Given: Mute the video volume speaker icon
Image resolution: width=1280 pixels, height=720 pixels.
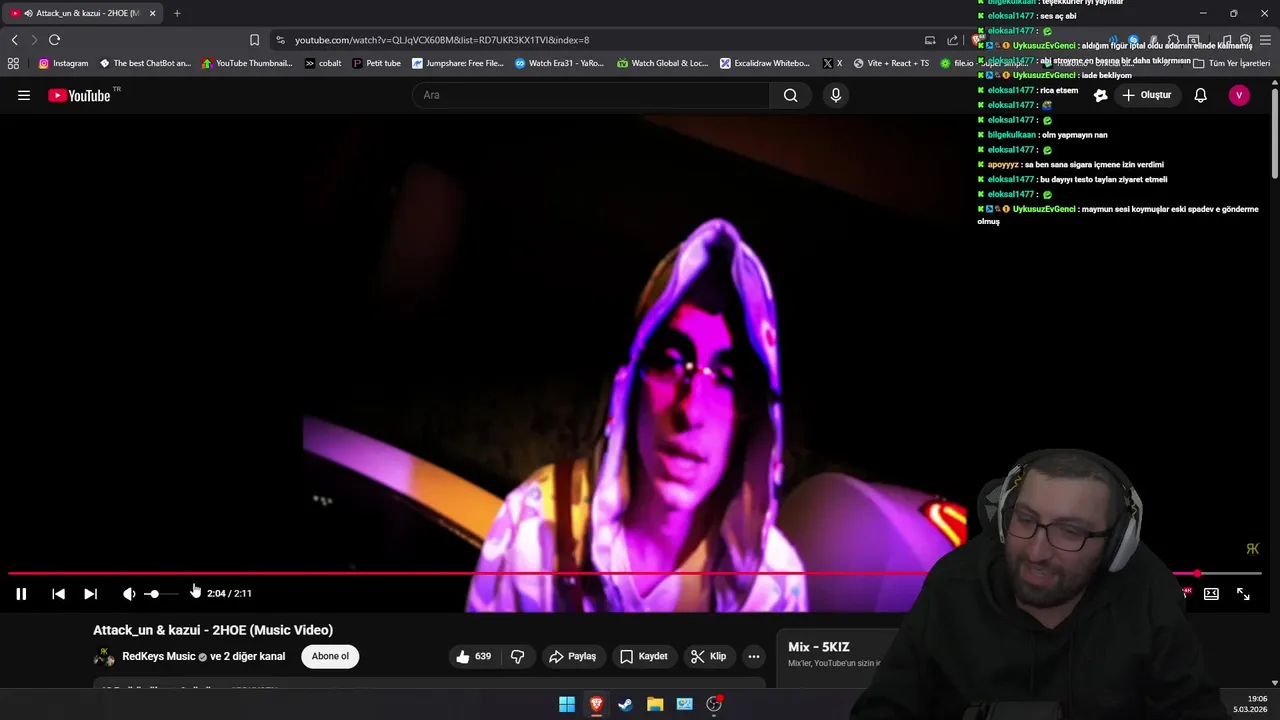Looking at the screenshot, I should 129,594.
